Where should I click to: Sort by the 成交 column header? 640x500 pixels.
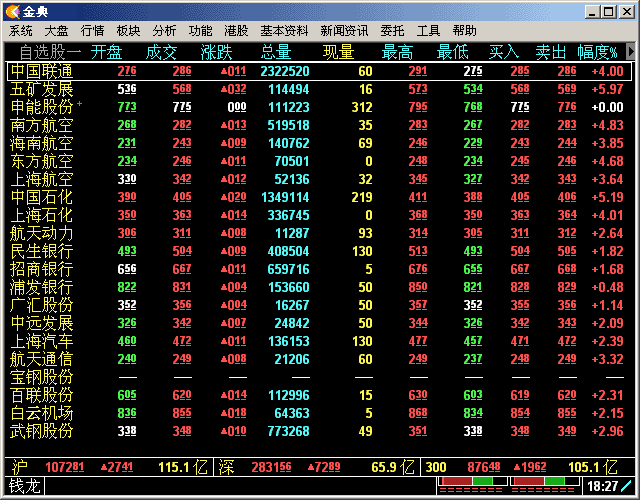(161, 52)
